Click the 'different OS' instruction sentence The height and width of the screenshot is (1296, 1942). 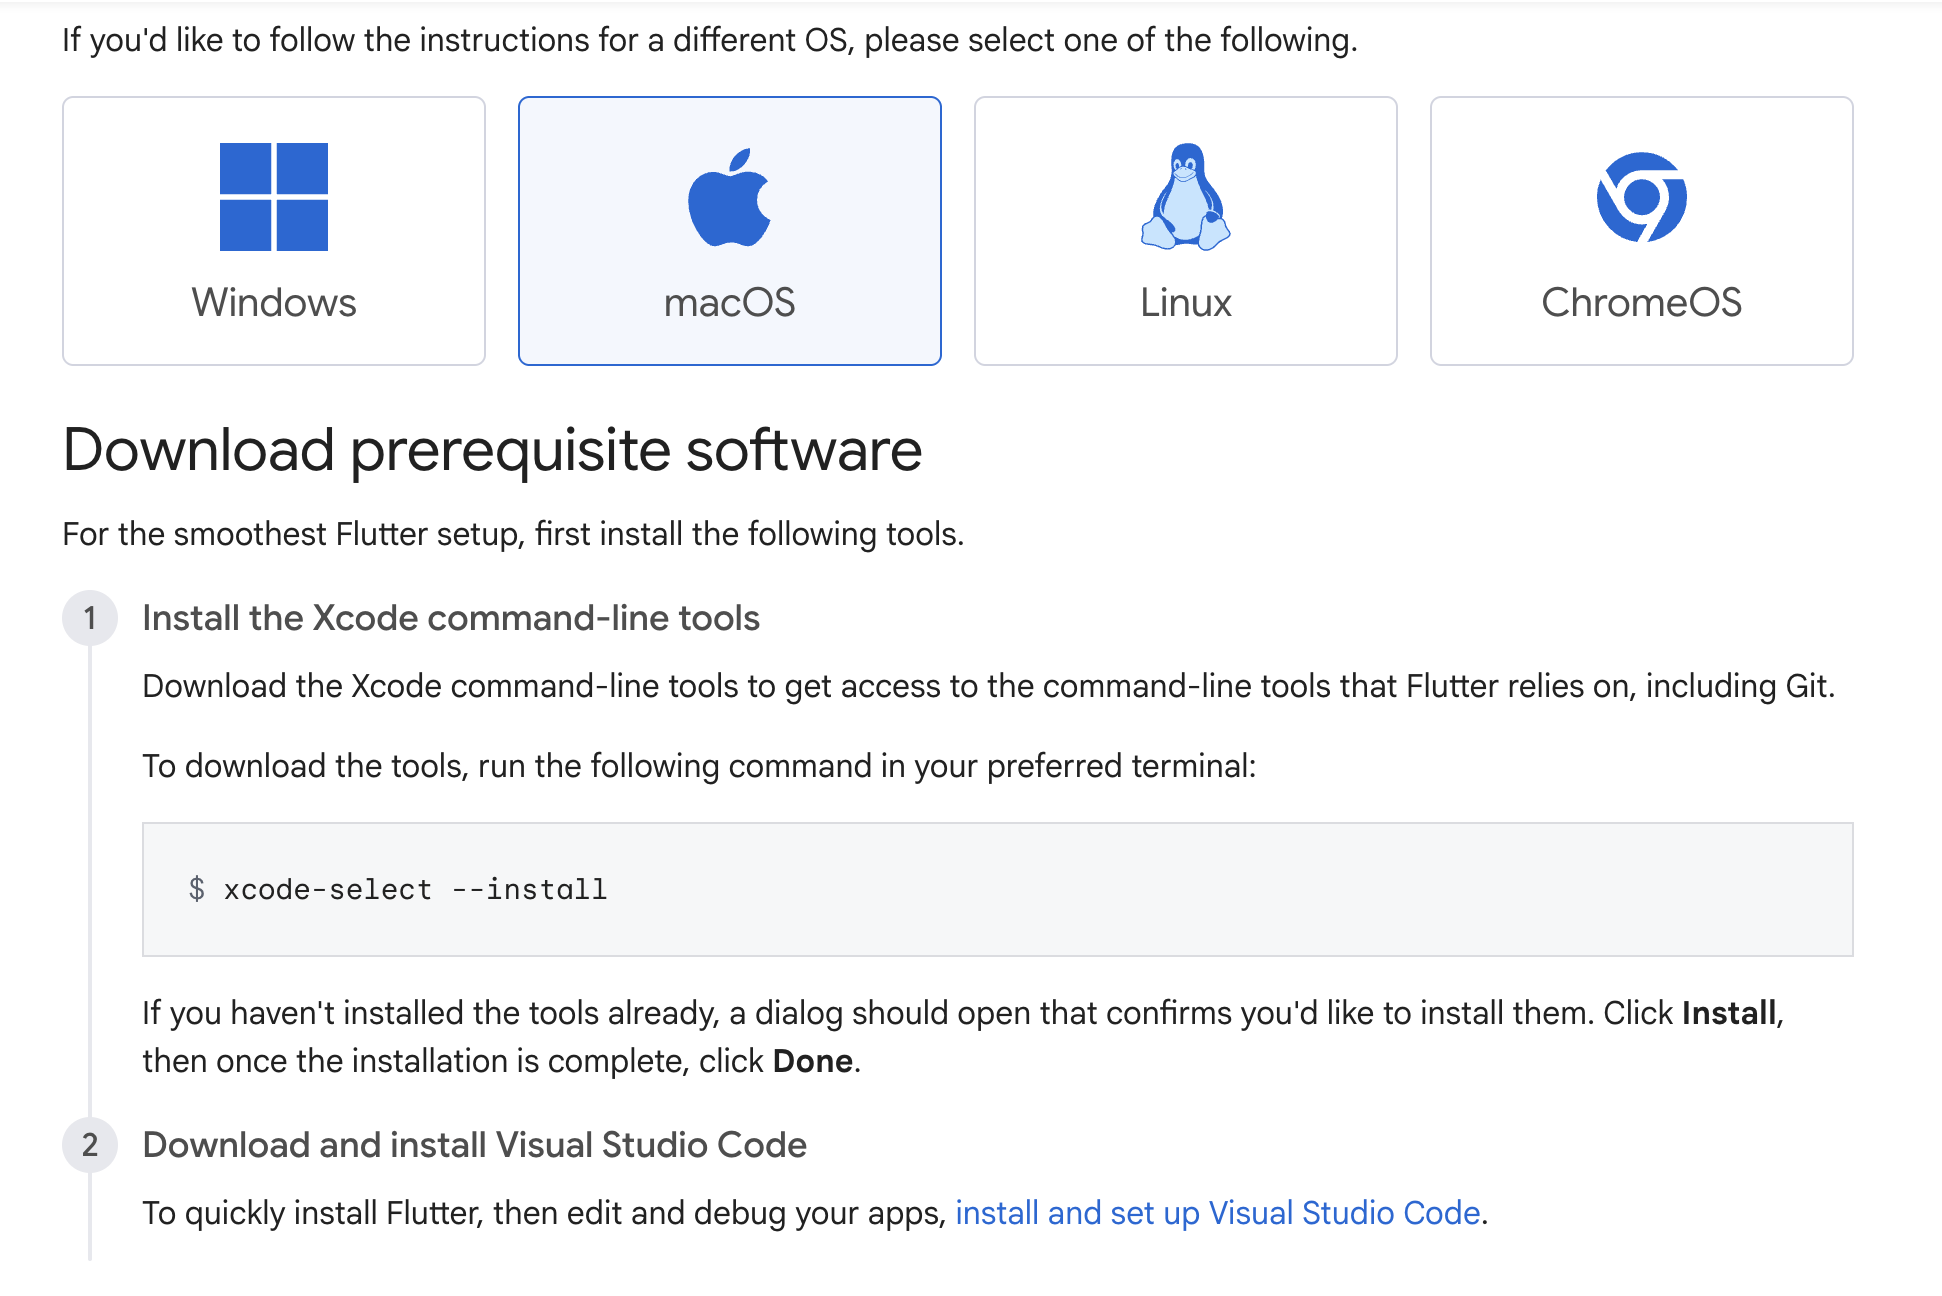point(710,40)
